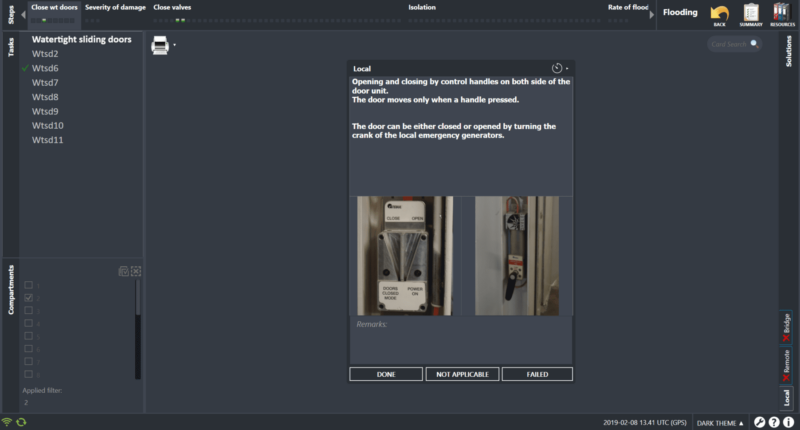Switch to the Local side tab
Screen dimensions: 800x430
point(786,397)
